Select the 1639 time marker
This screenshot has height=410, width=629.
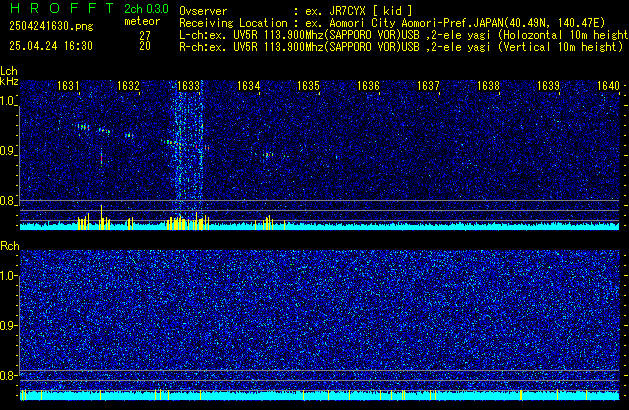point(548,86)
